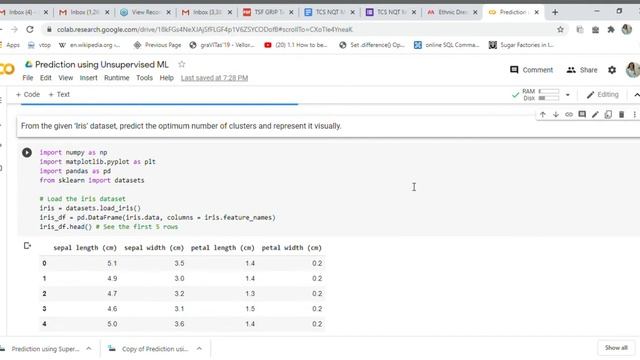The height and width of the screenshot is (360, 640).
Task: Open Colab settings gear
Action: (x=612, y=70)
